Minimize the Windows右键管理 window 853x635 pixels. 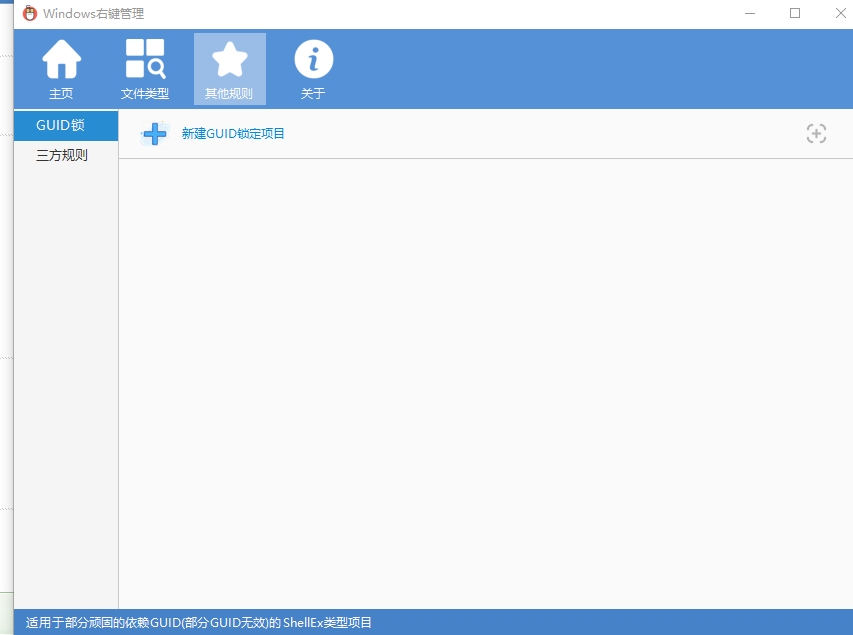coord(750,14)
